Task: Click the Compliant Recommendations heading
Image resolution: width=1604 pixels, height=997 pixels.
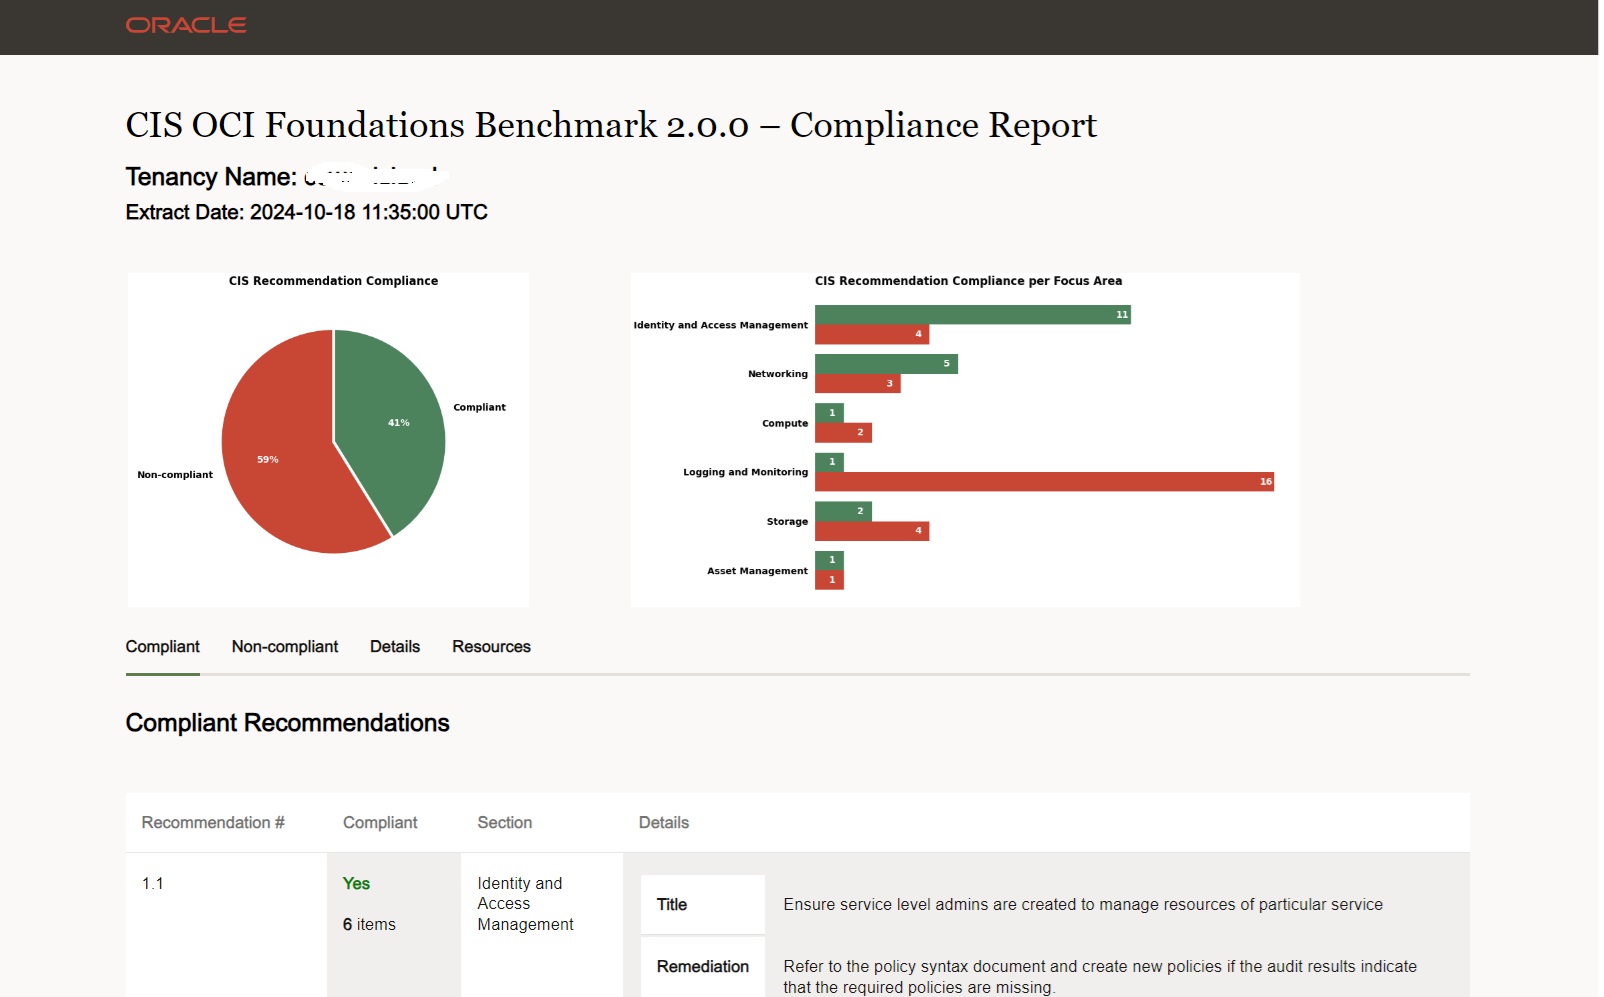Action: (287, 723)
